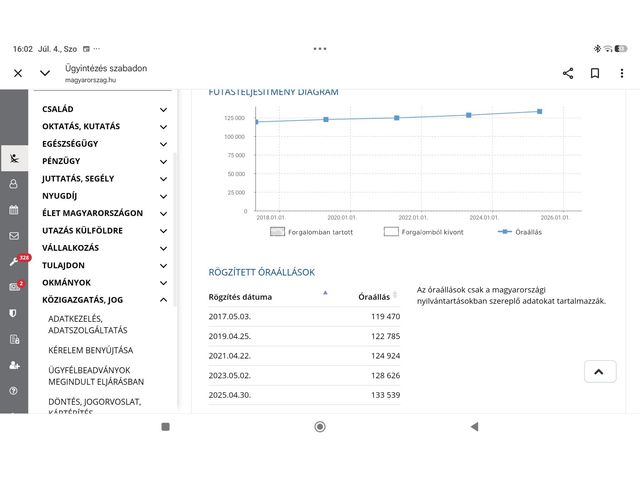Image resolution: width=640 pixels, height=480 pixels.
Task: Tap the battery status icon
Action: [x=621, y=49]
